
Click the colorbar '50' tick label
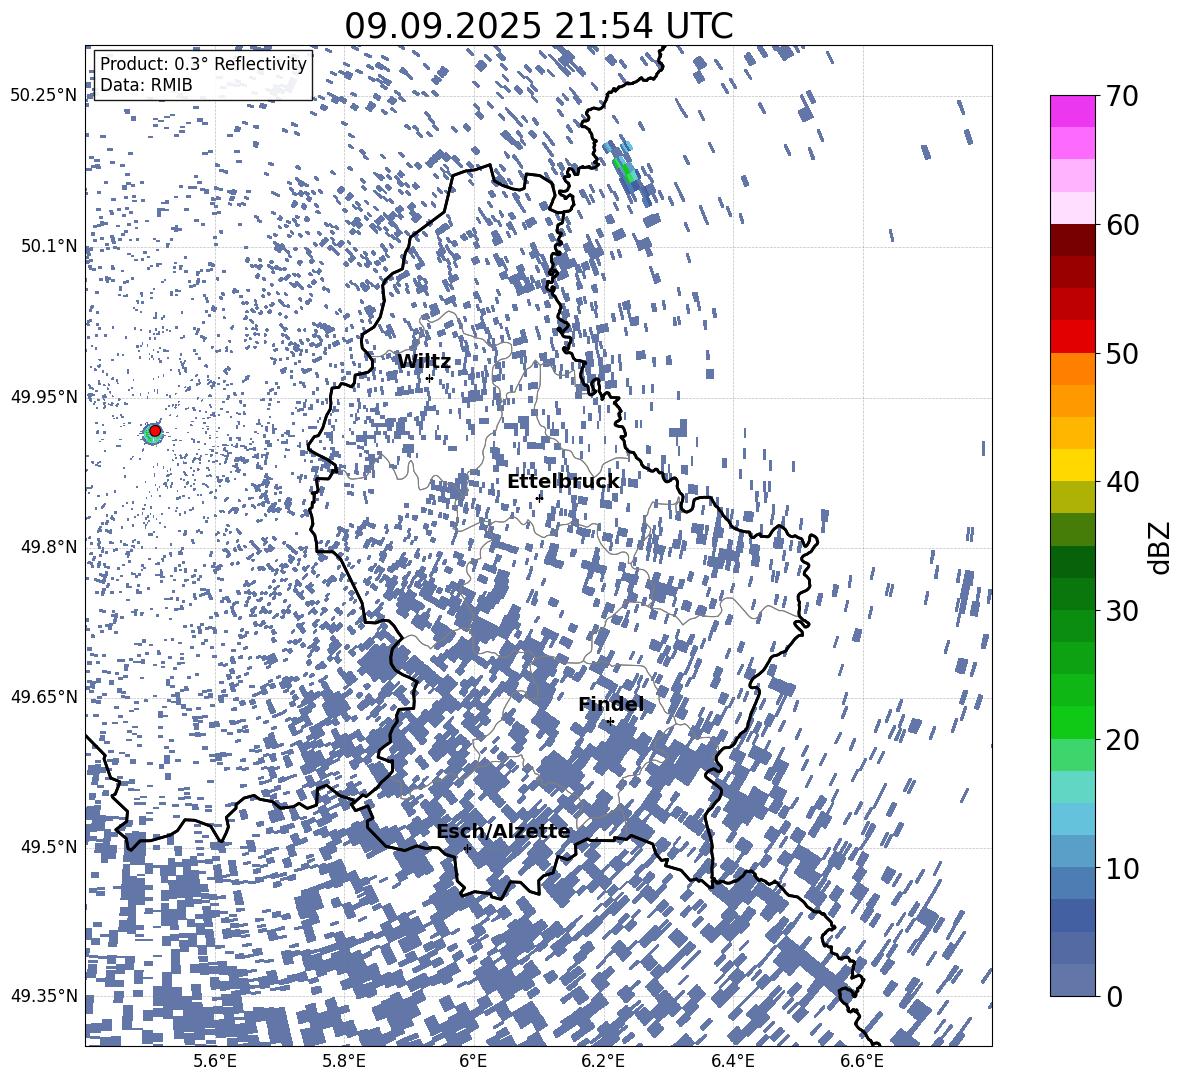tap(1122, 353)
